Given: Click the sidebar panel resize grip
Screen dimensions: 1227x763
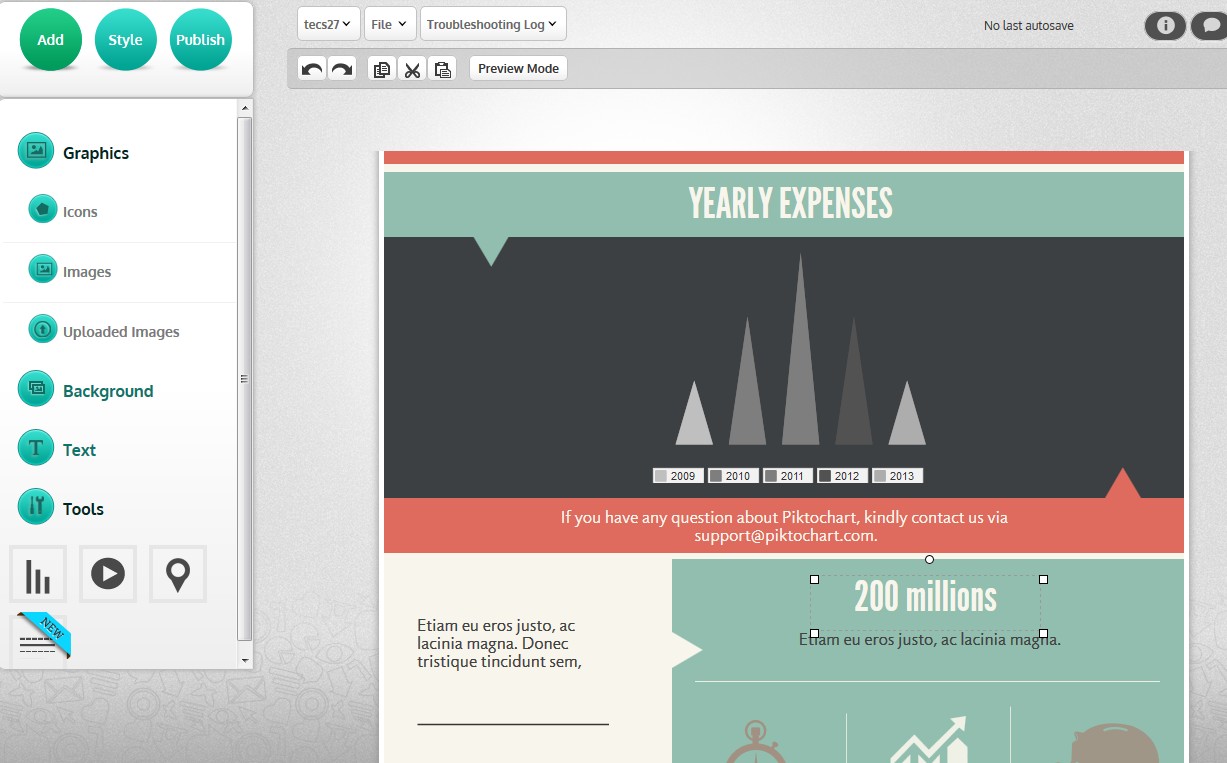Looking at the screenshot, I should pos(245,379).
